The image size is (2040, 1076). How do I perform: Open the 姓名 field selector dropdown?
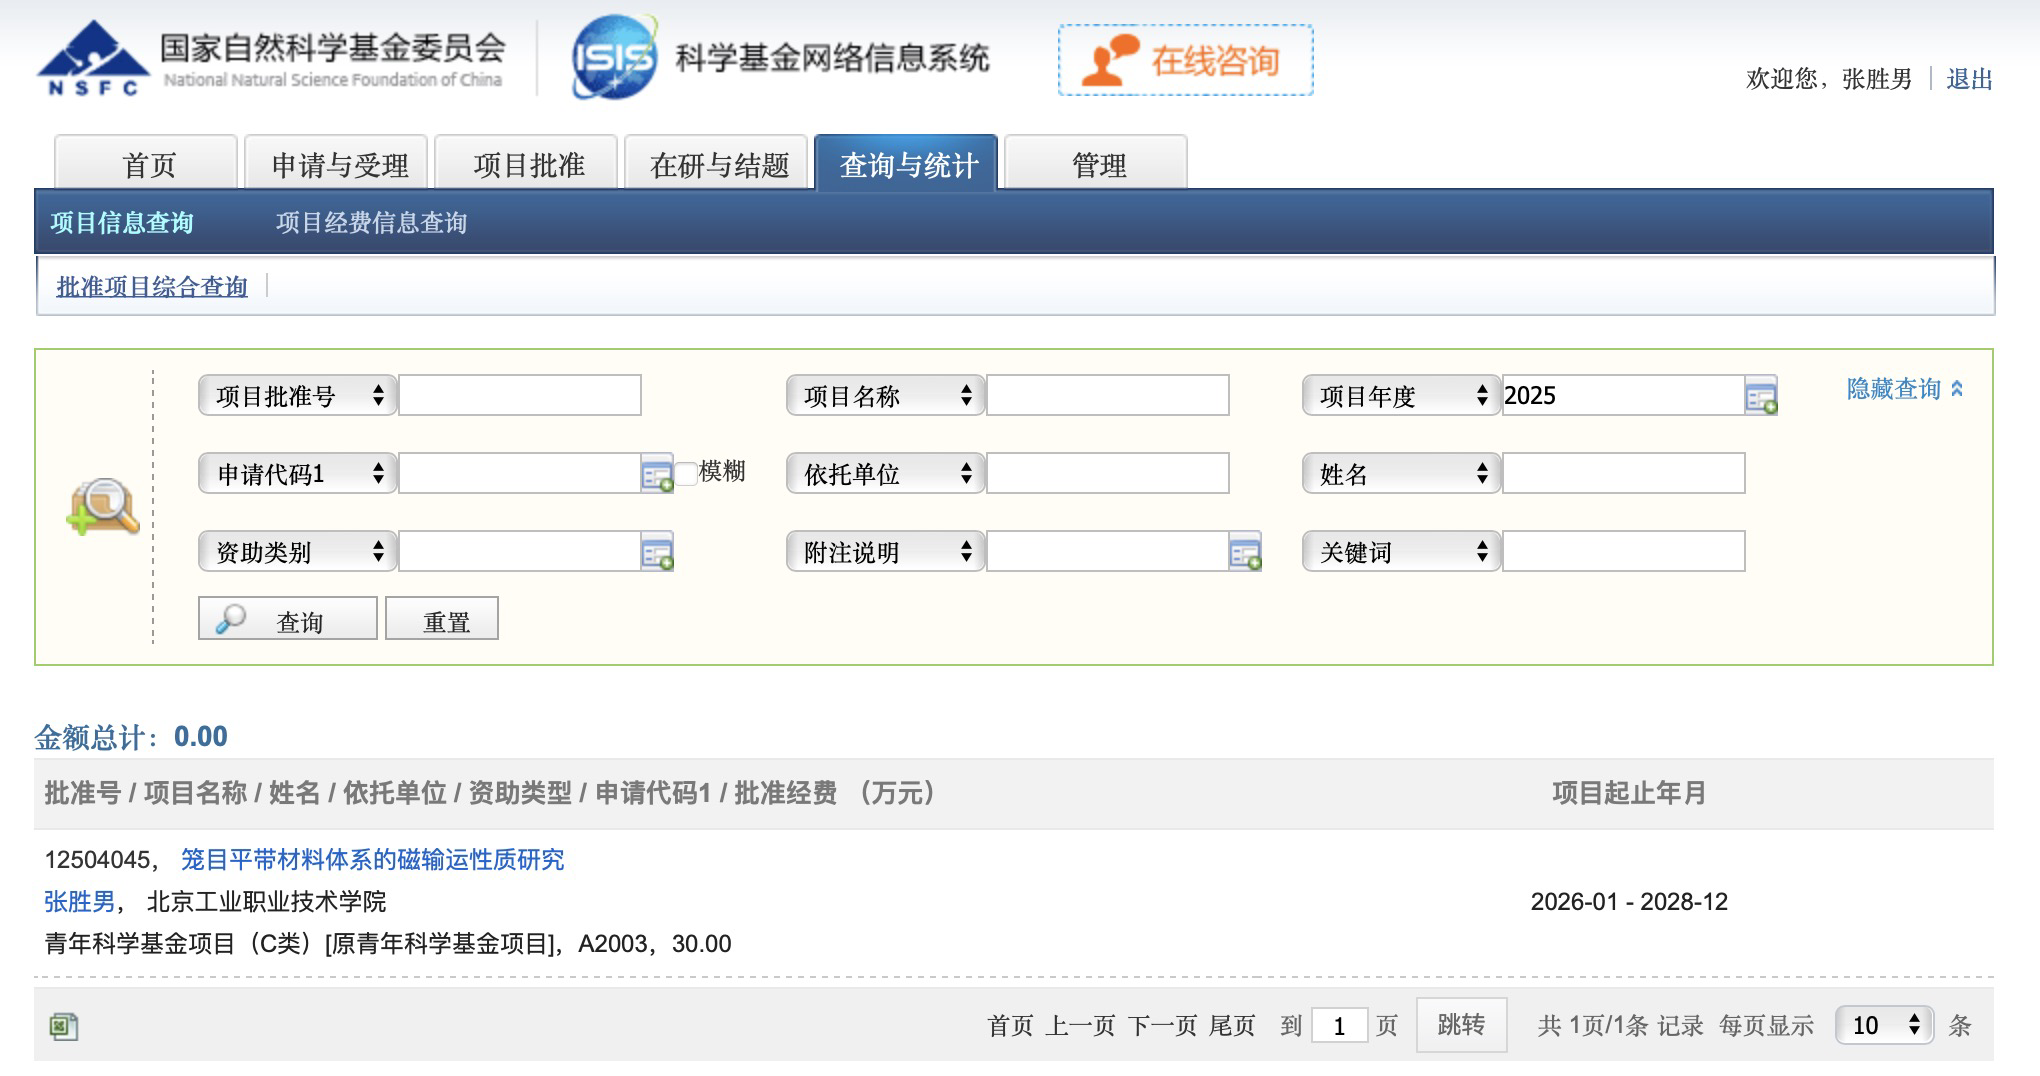pos(1401,474)
